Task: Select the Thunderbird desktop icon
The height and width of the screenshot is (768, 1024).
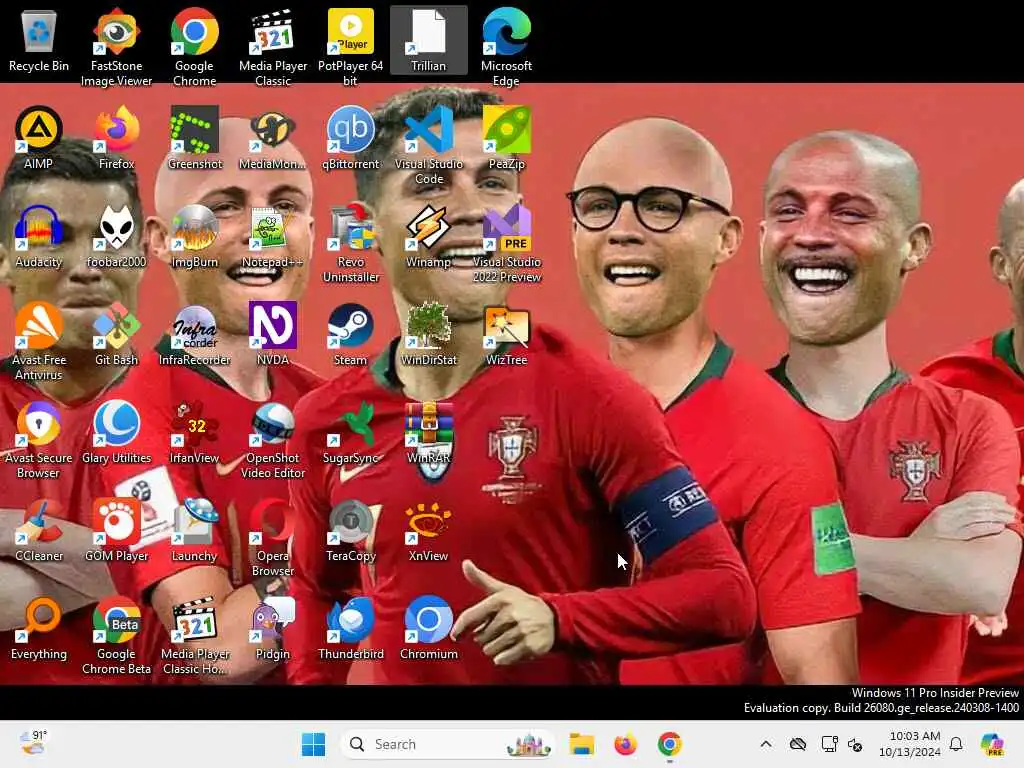Action: (x=351, y=628)
